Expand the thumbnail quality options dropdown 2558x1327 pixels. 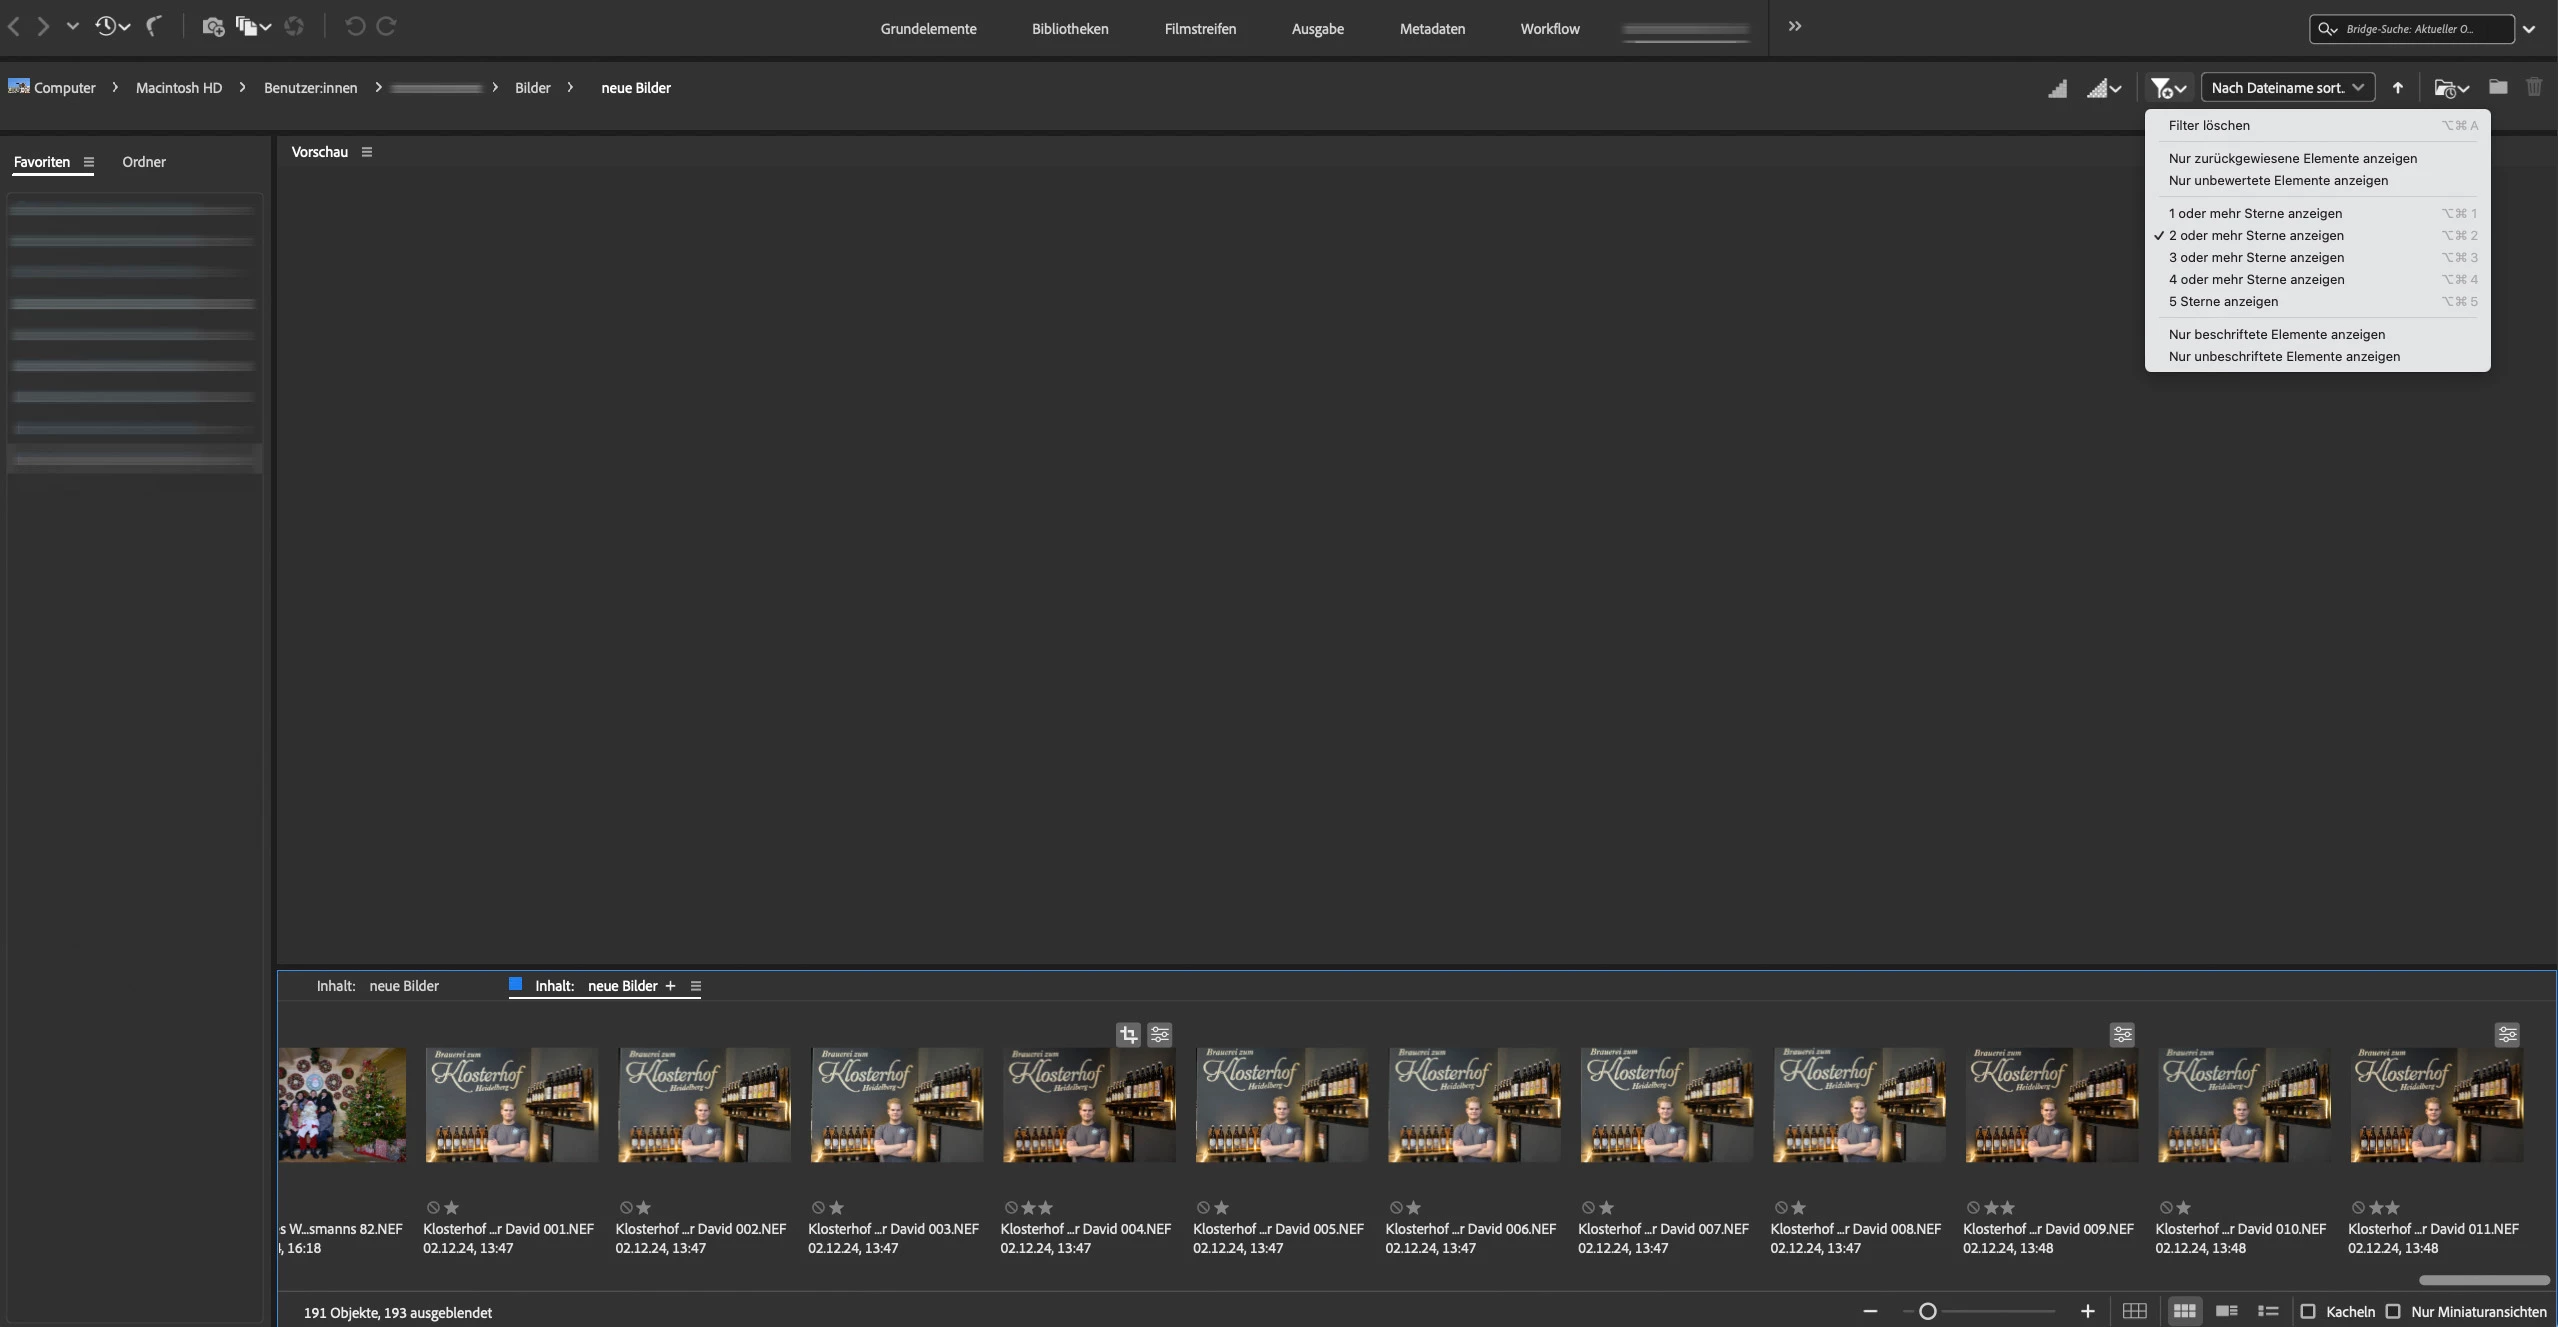pyautogui.click(x=2104, y=88)
